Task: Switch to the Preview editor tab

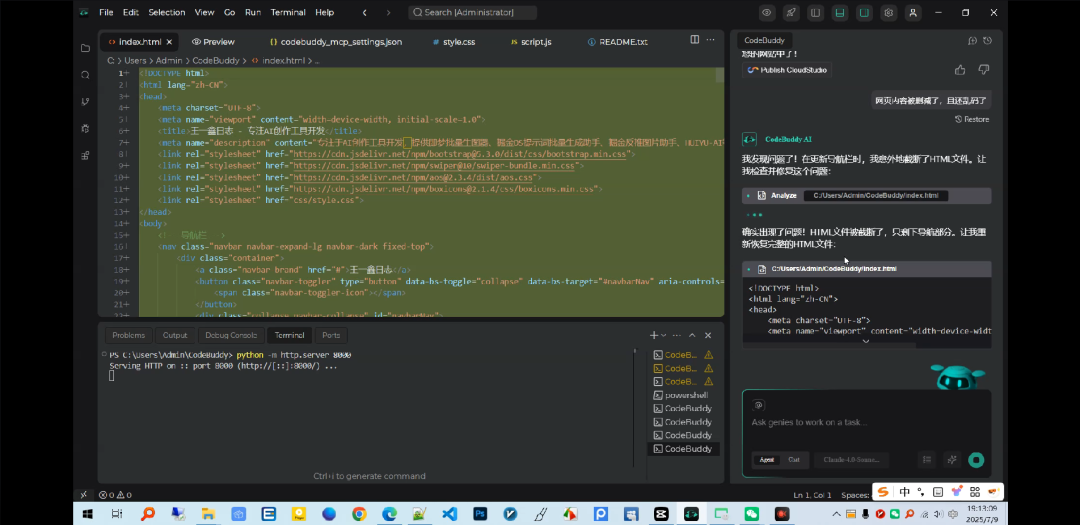Action: coord(213,42)
